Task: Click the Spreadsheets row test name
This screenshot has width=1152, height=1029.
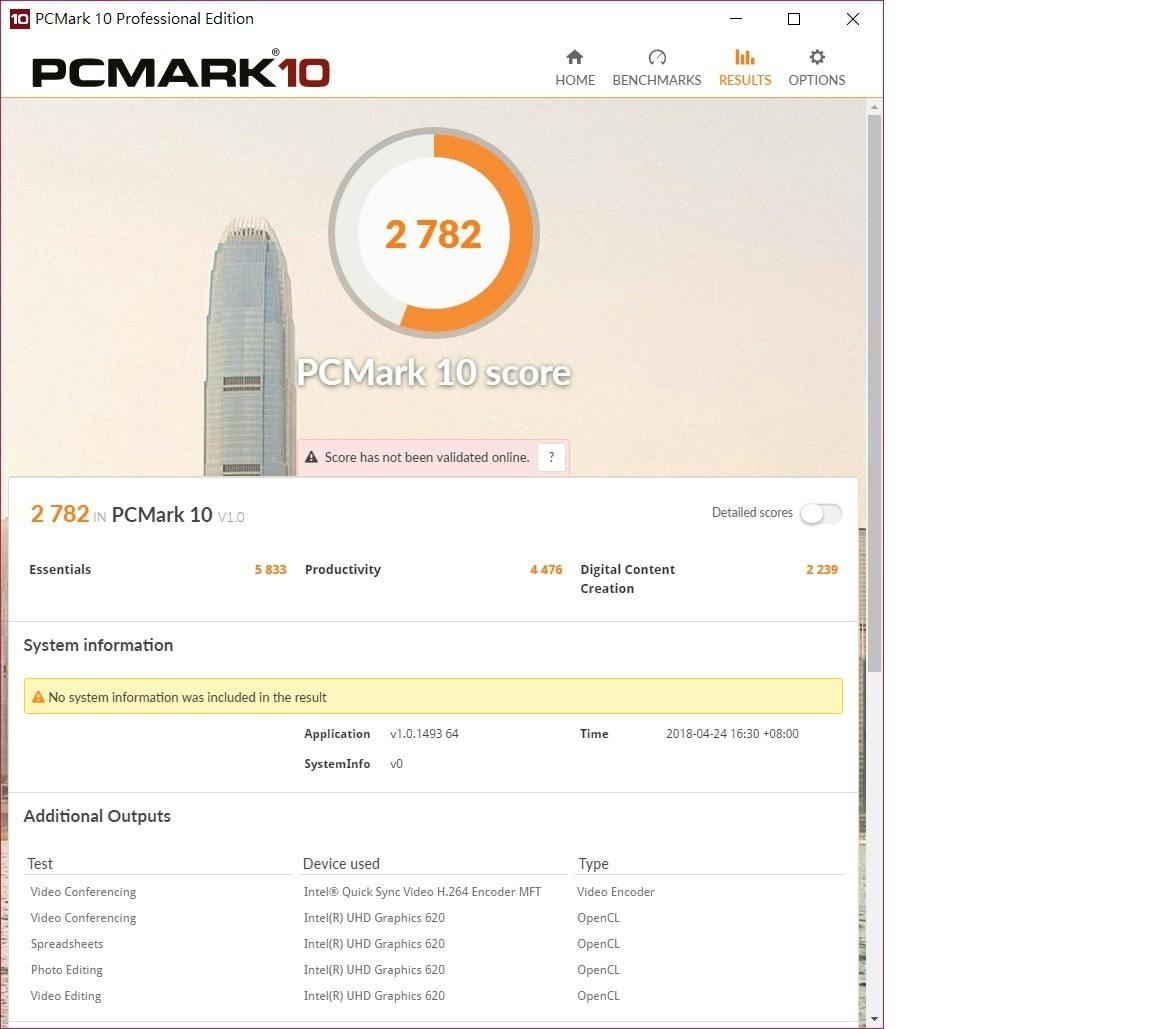Action: [x=67, y=944]
